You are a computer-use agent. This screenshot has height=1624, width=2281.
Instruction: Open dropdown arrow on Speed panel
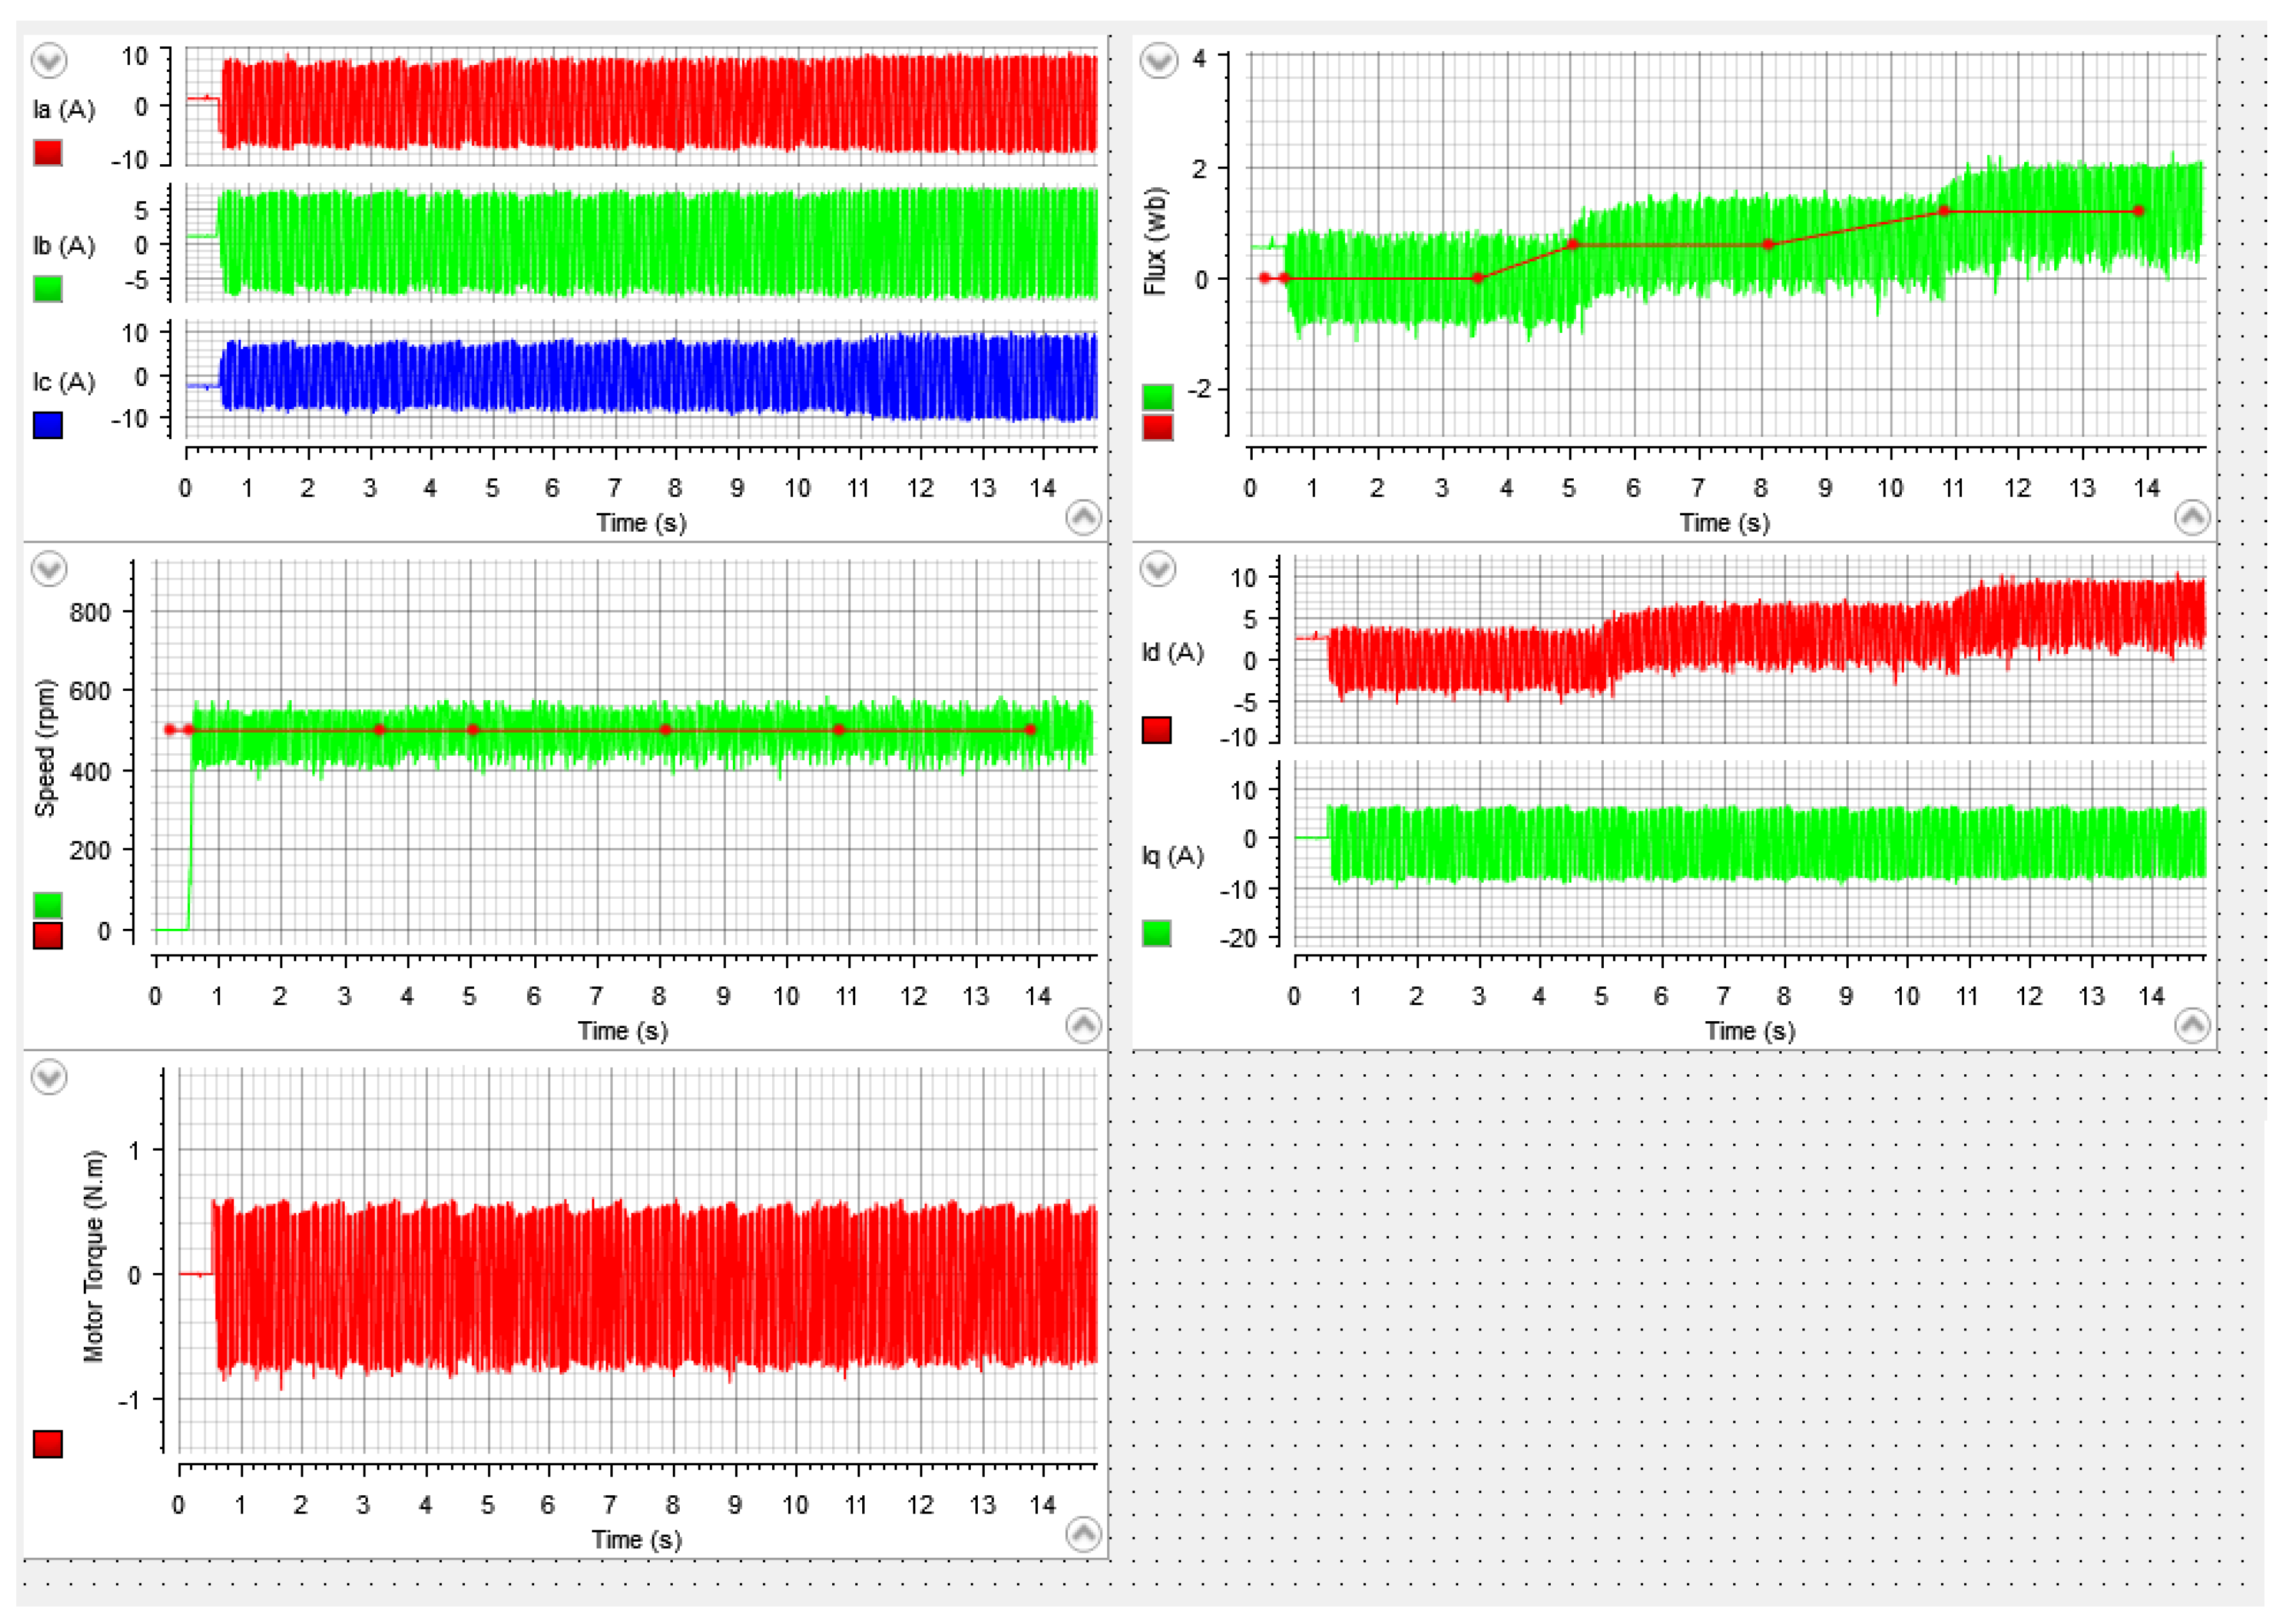(x=49, y=569)
